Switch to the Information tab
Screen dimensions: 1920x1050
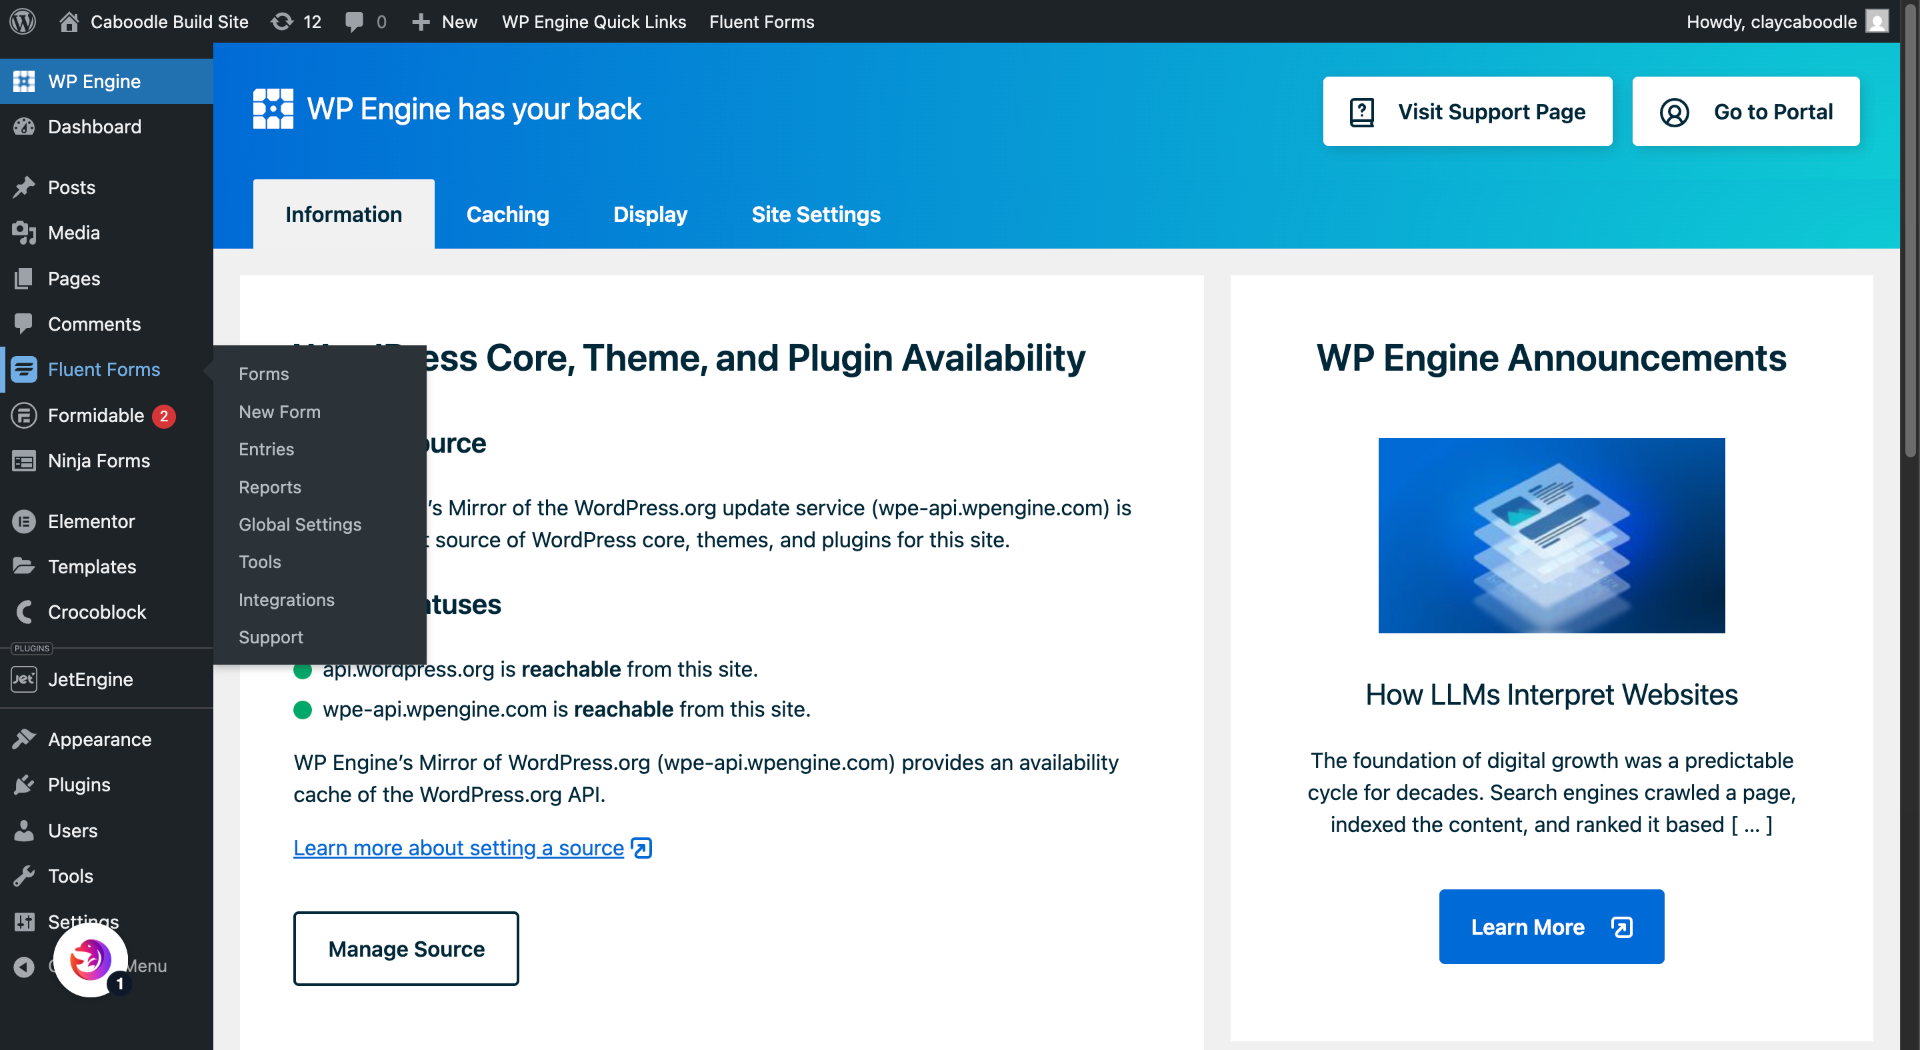tap(344, 214)
